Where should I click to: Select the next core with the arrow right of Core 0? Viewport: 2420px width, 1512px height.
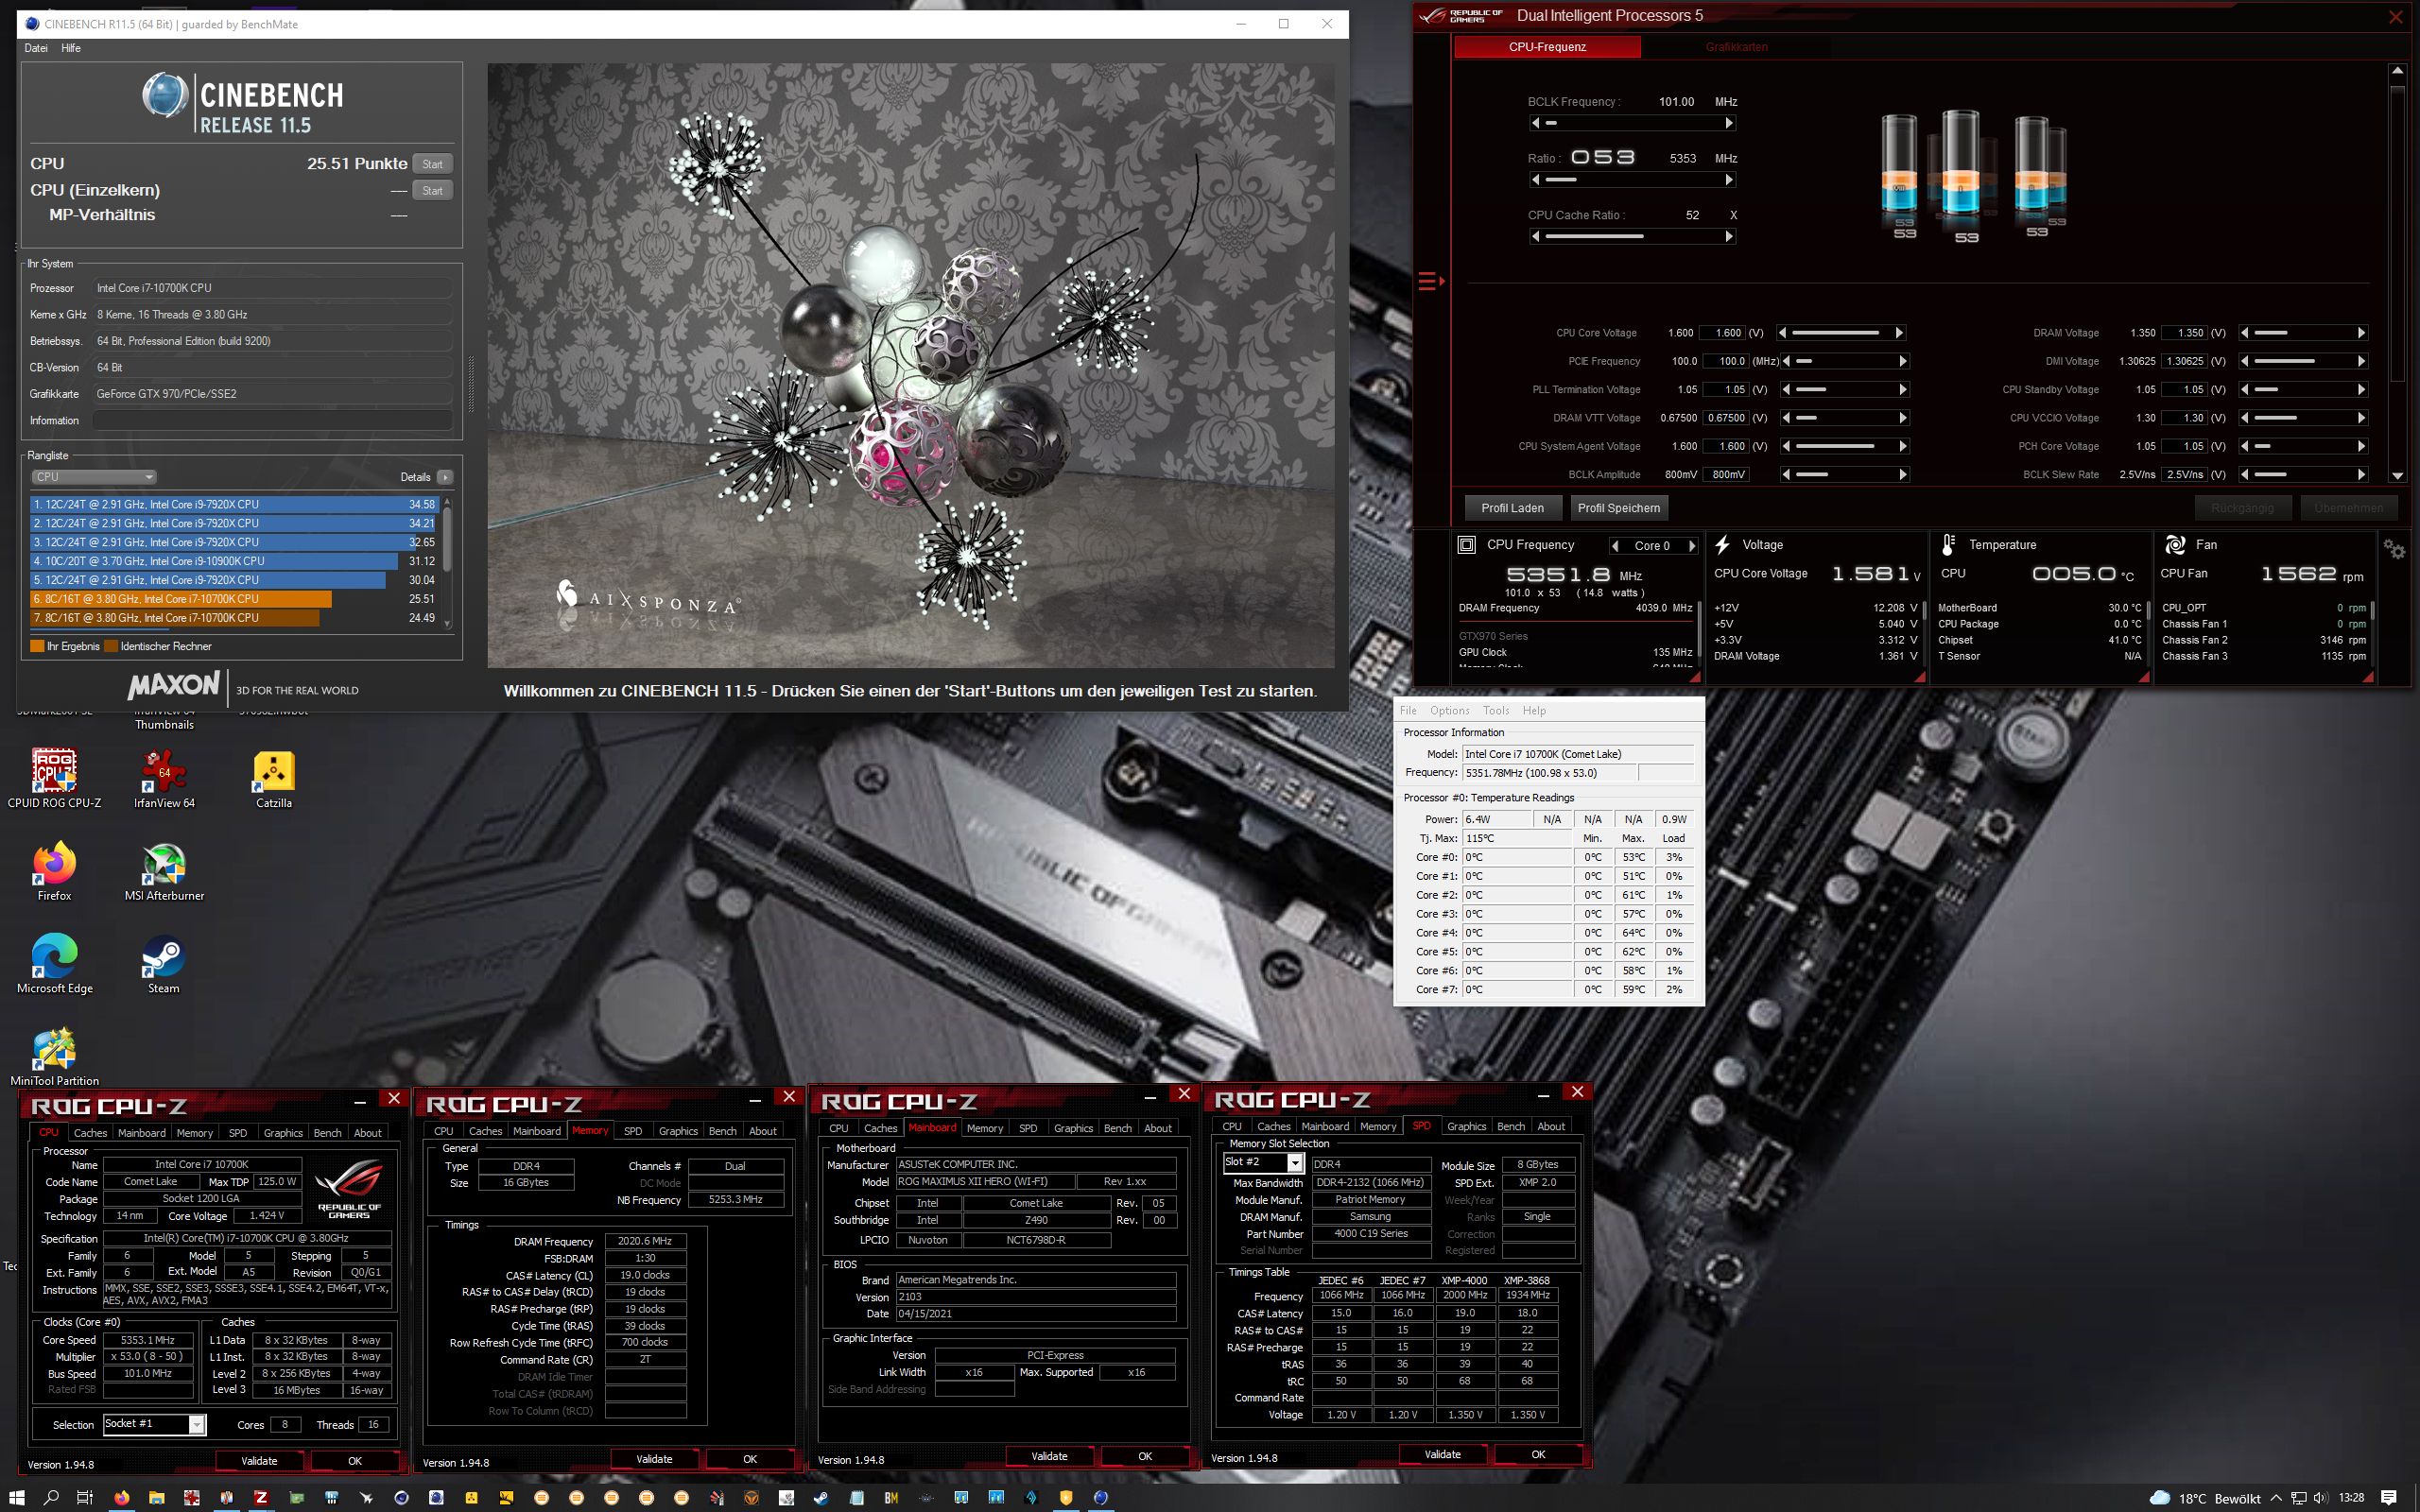coord(1692,546)
